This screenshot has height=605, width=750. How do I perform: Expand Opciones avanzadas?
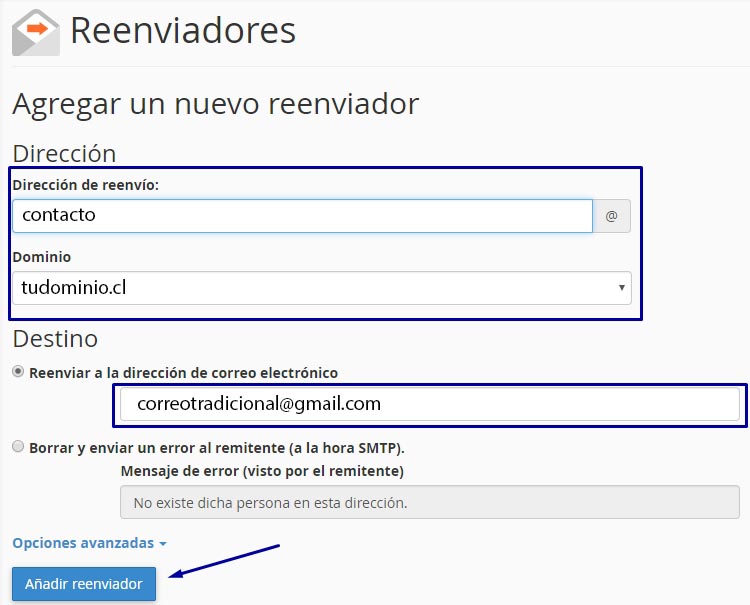point(89,543)
